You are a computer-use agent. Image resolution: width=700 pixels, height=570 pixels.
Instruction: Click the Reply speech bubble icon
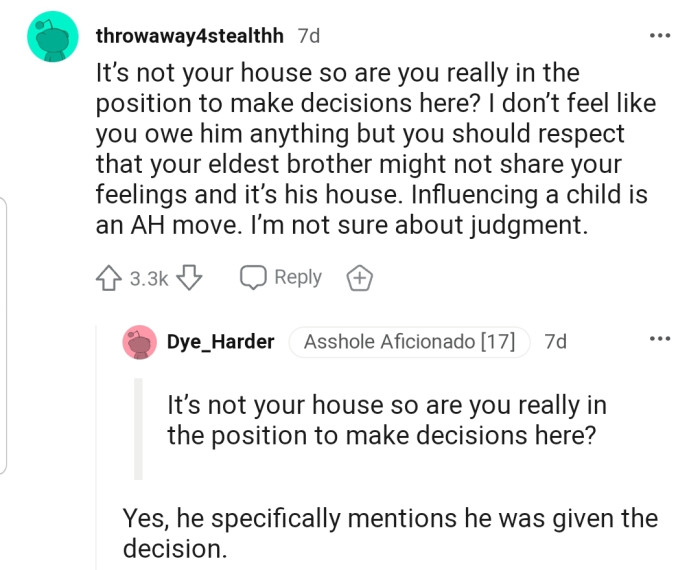pos(252,278)
